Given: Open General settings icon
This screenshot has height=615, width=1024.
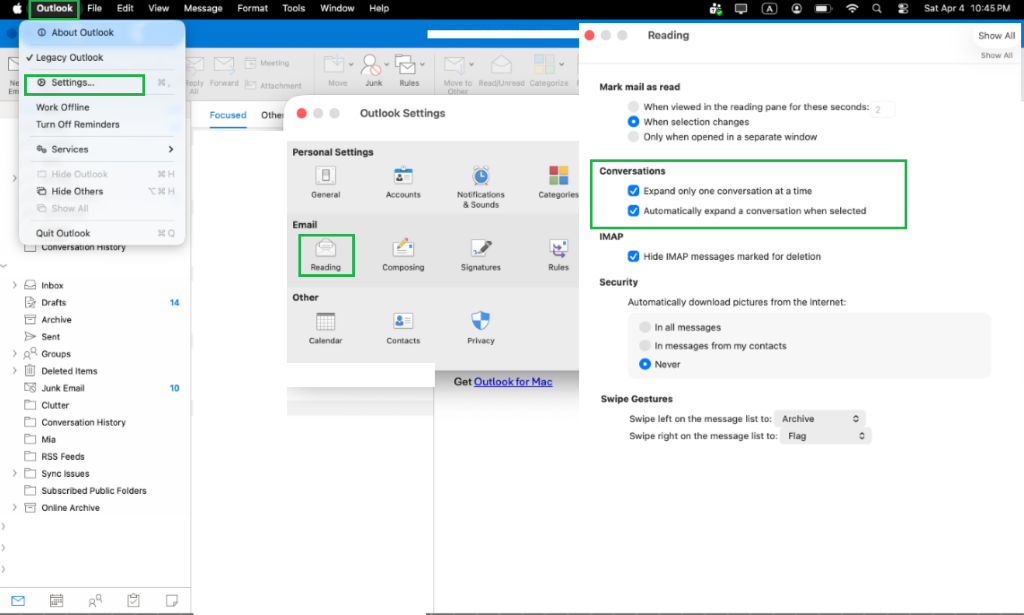Looking at the screenshot, I should coord(325,176).
